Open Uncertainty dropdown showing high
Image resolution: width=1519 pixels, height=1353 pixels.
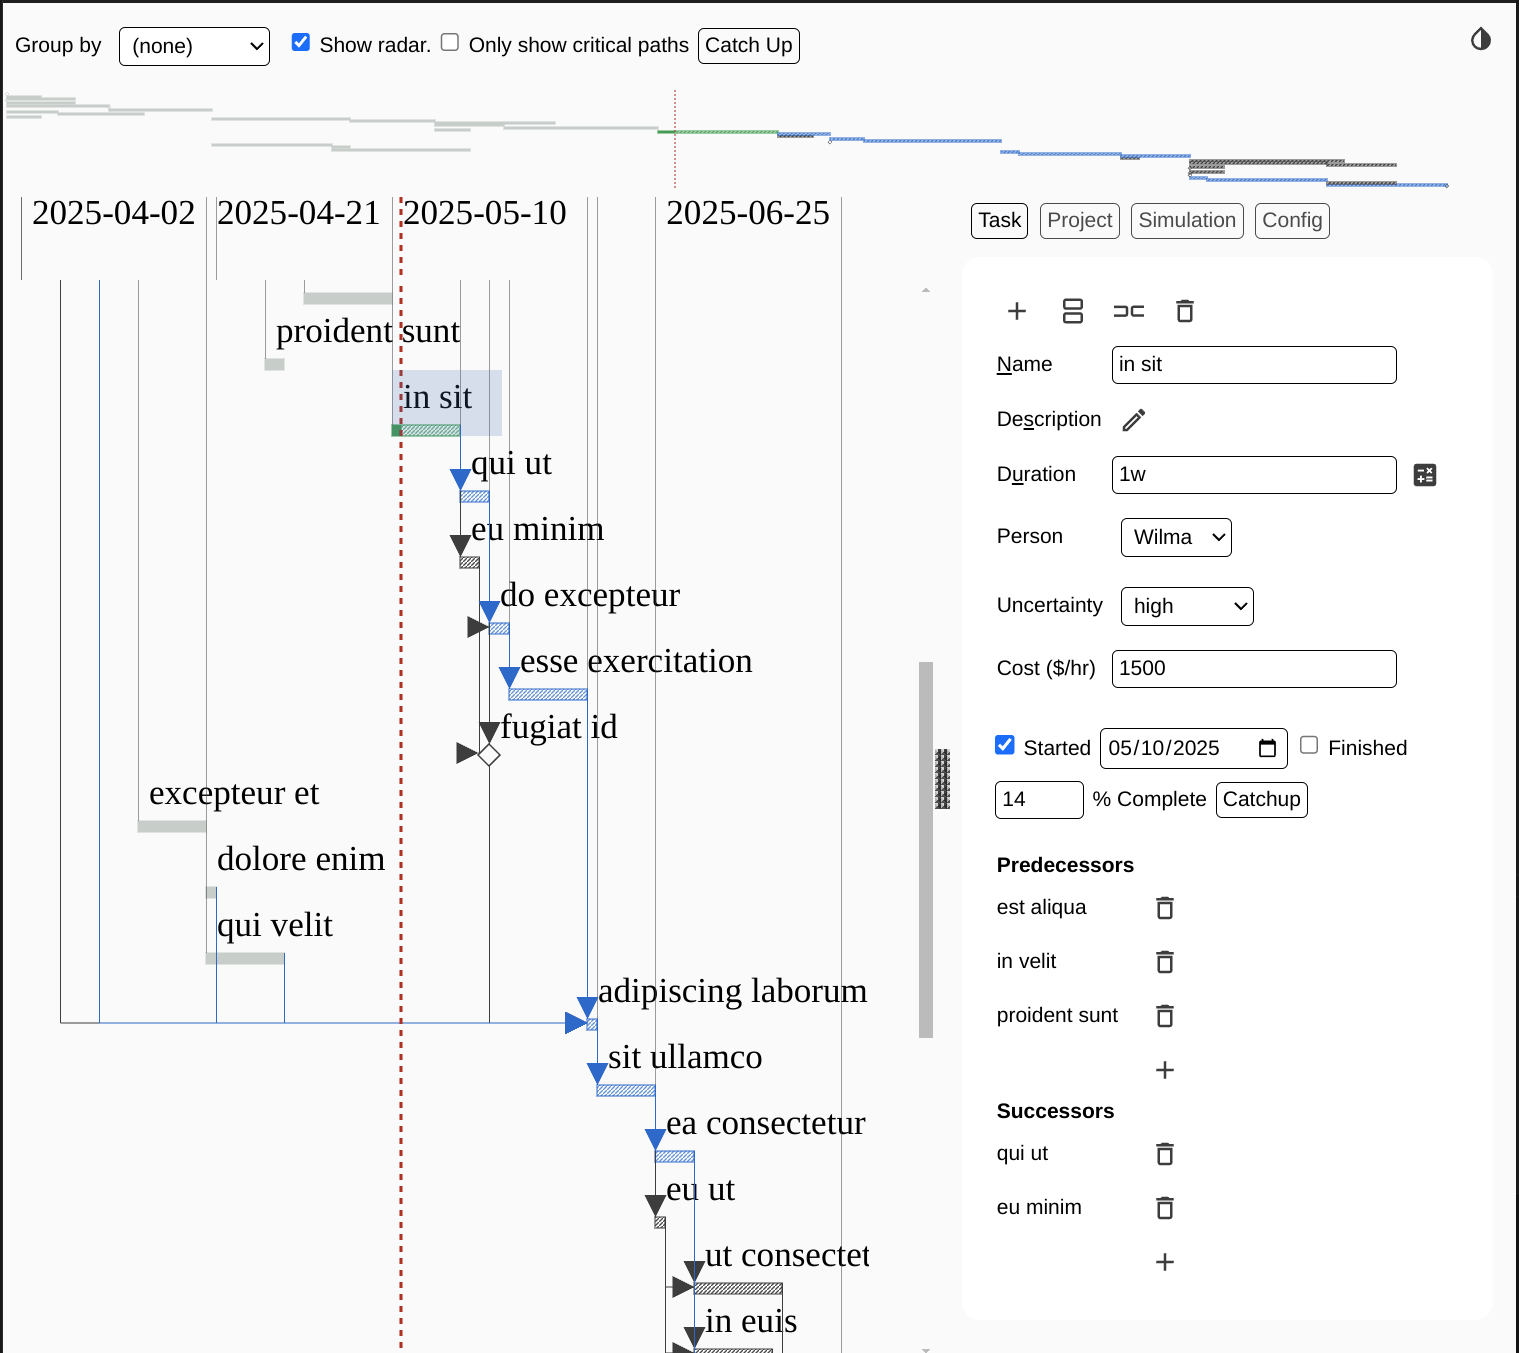[x=1187, y=606]
